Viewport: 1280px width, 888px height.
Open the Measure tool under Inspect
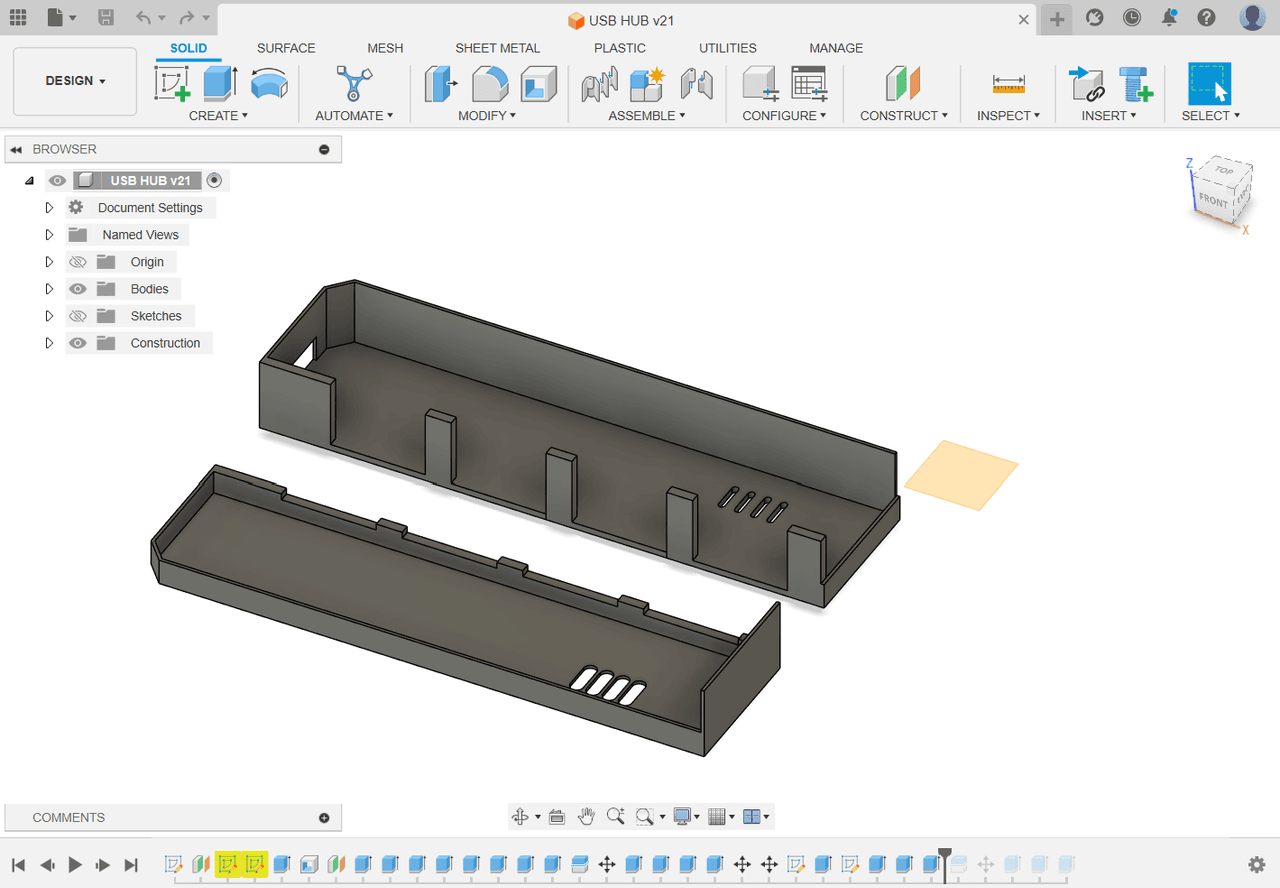point(1008,84)
